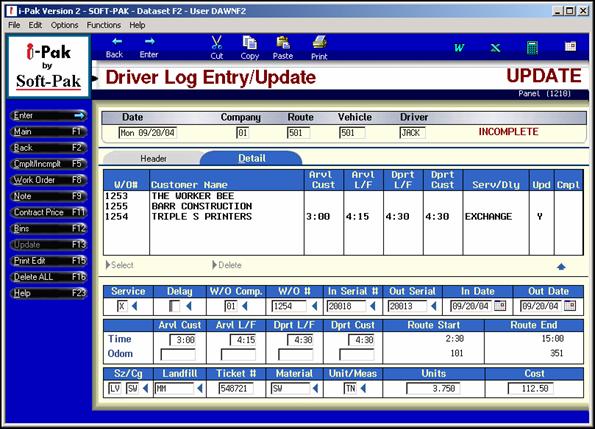Open the In Date calendar picker
The height and width of the screenshot is (429, 595).
500,305
